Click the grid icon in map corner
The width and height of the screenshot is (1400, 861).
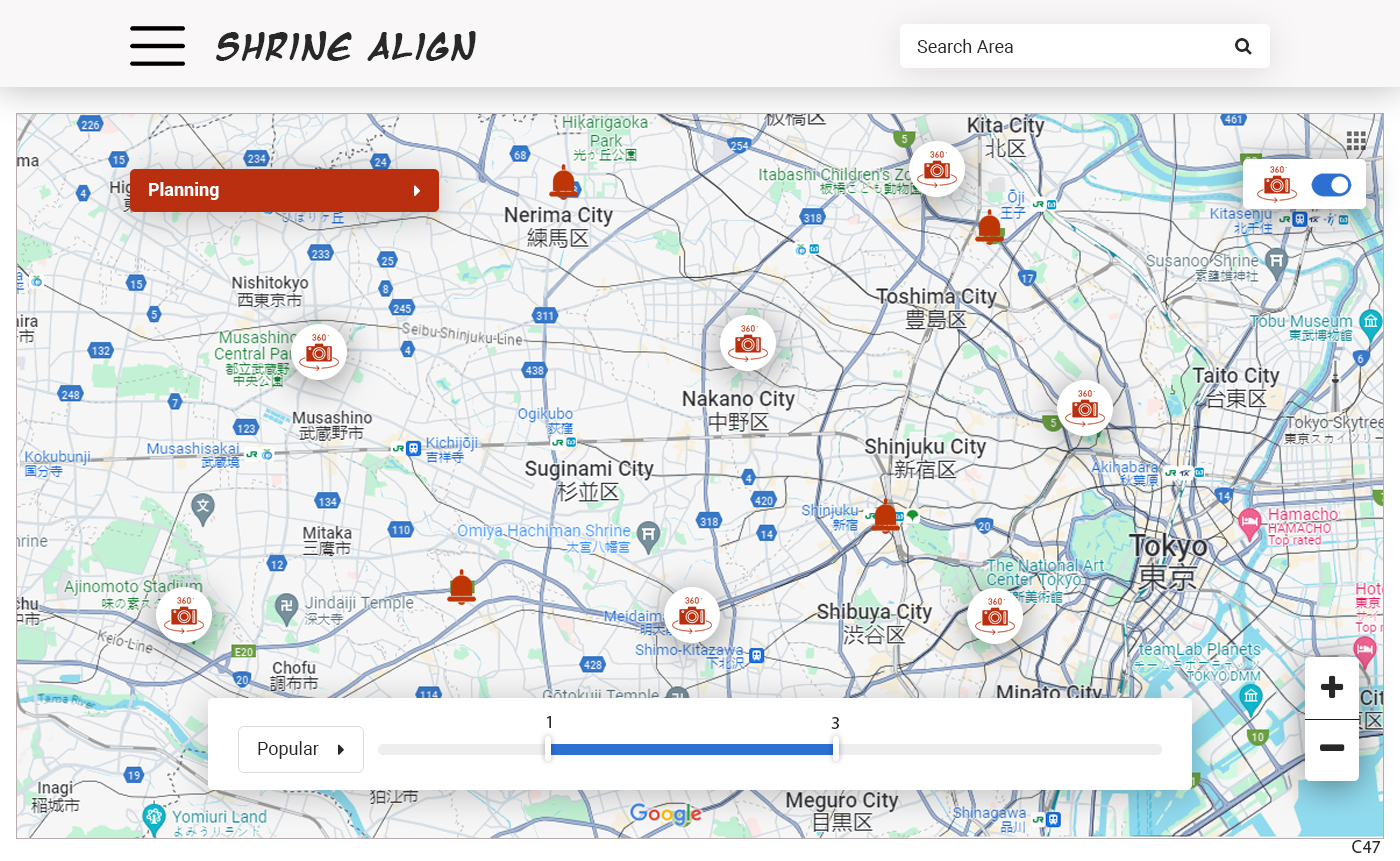click(1356, 141)
